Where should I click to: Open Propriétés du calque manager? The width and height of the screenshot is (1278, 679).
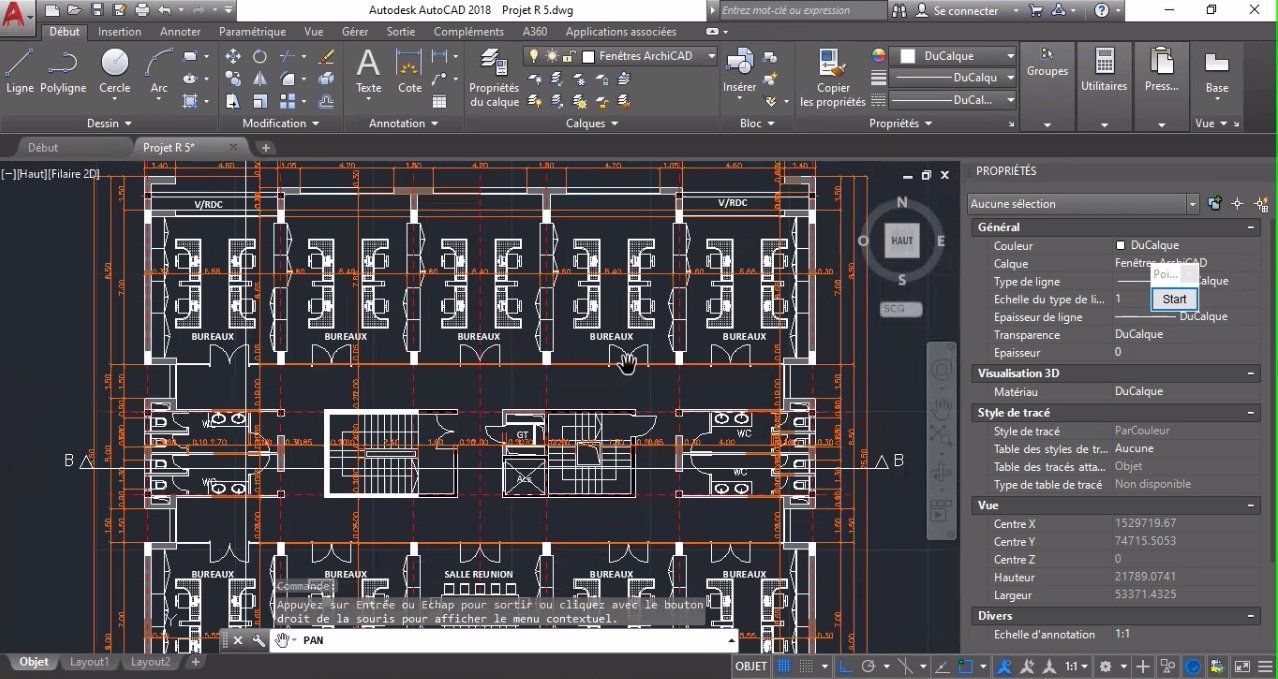point(494,78)
